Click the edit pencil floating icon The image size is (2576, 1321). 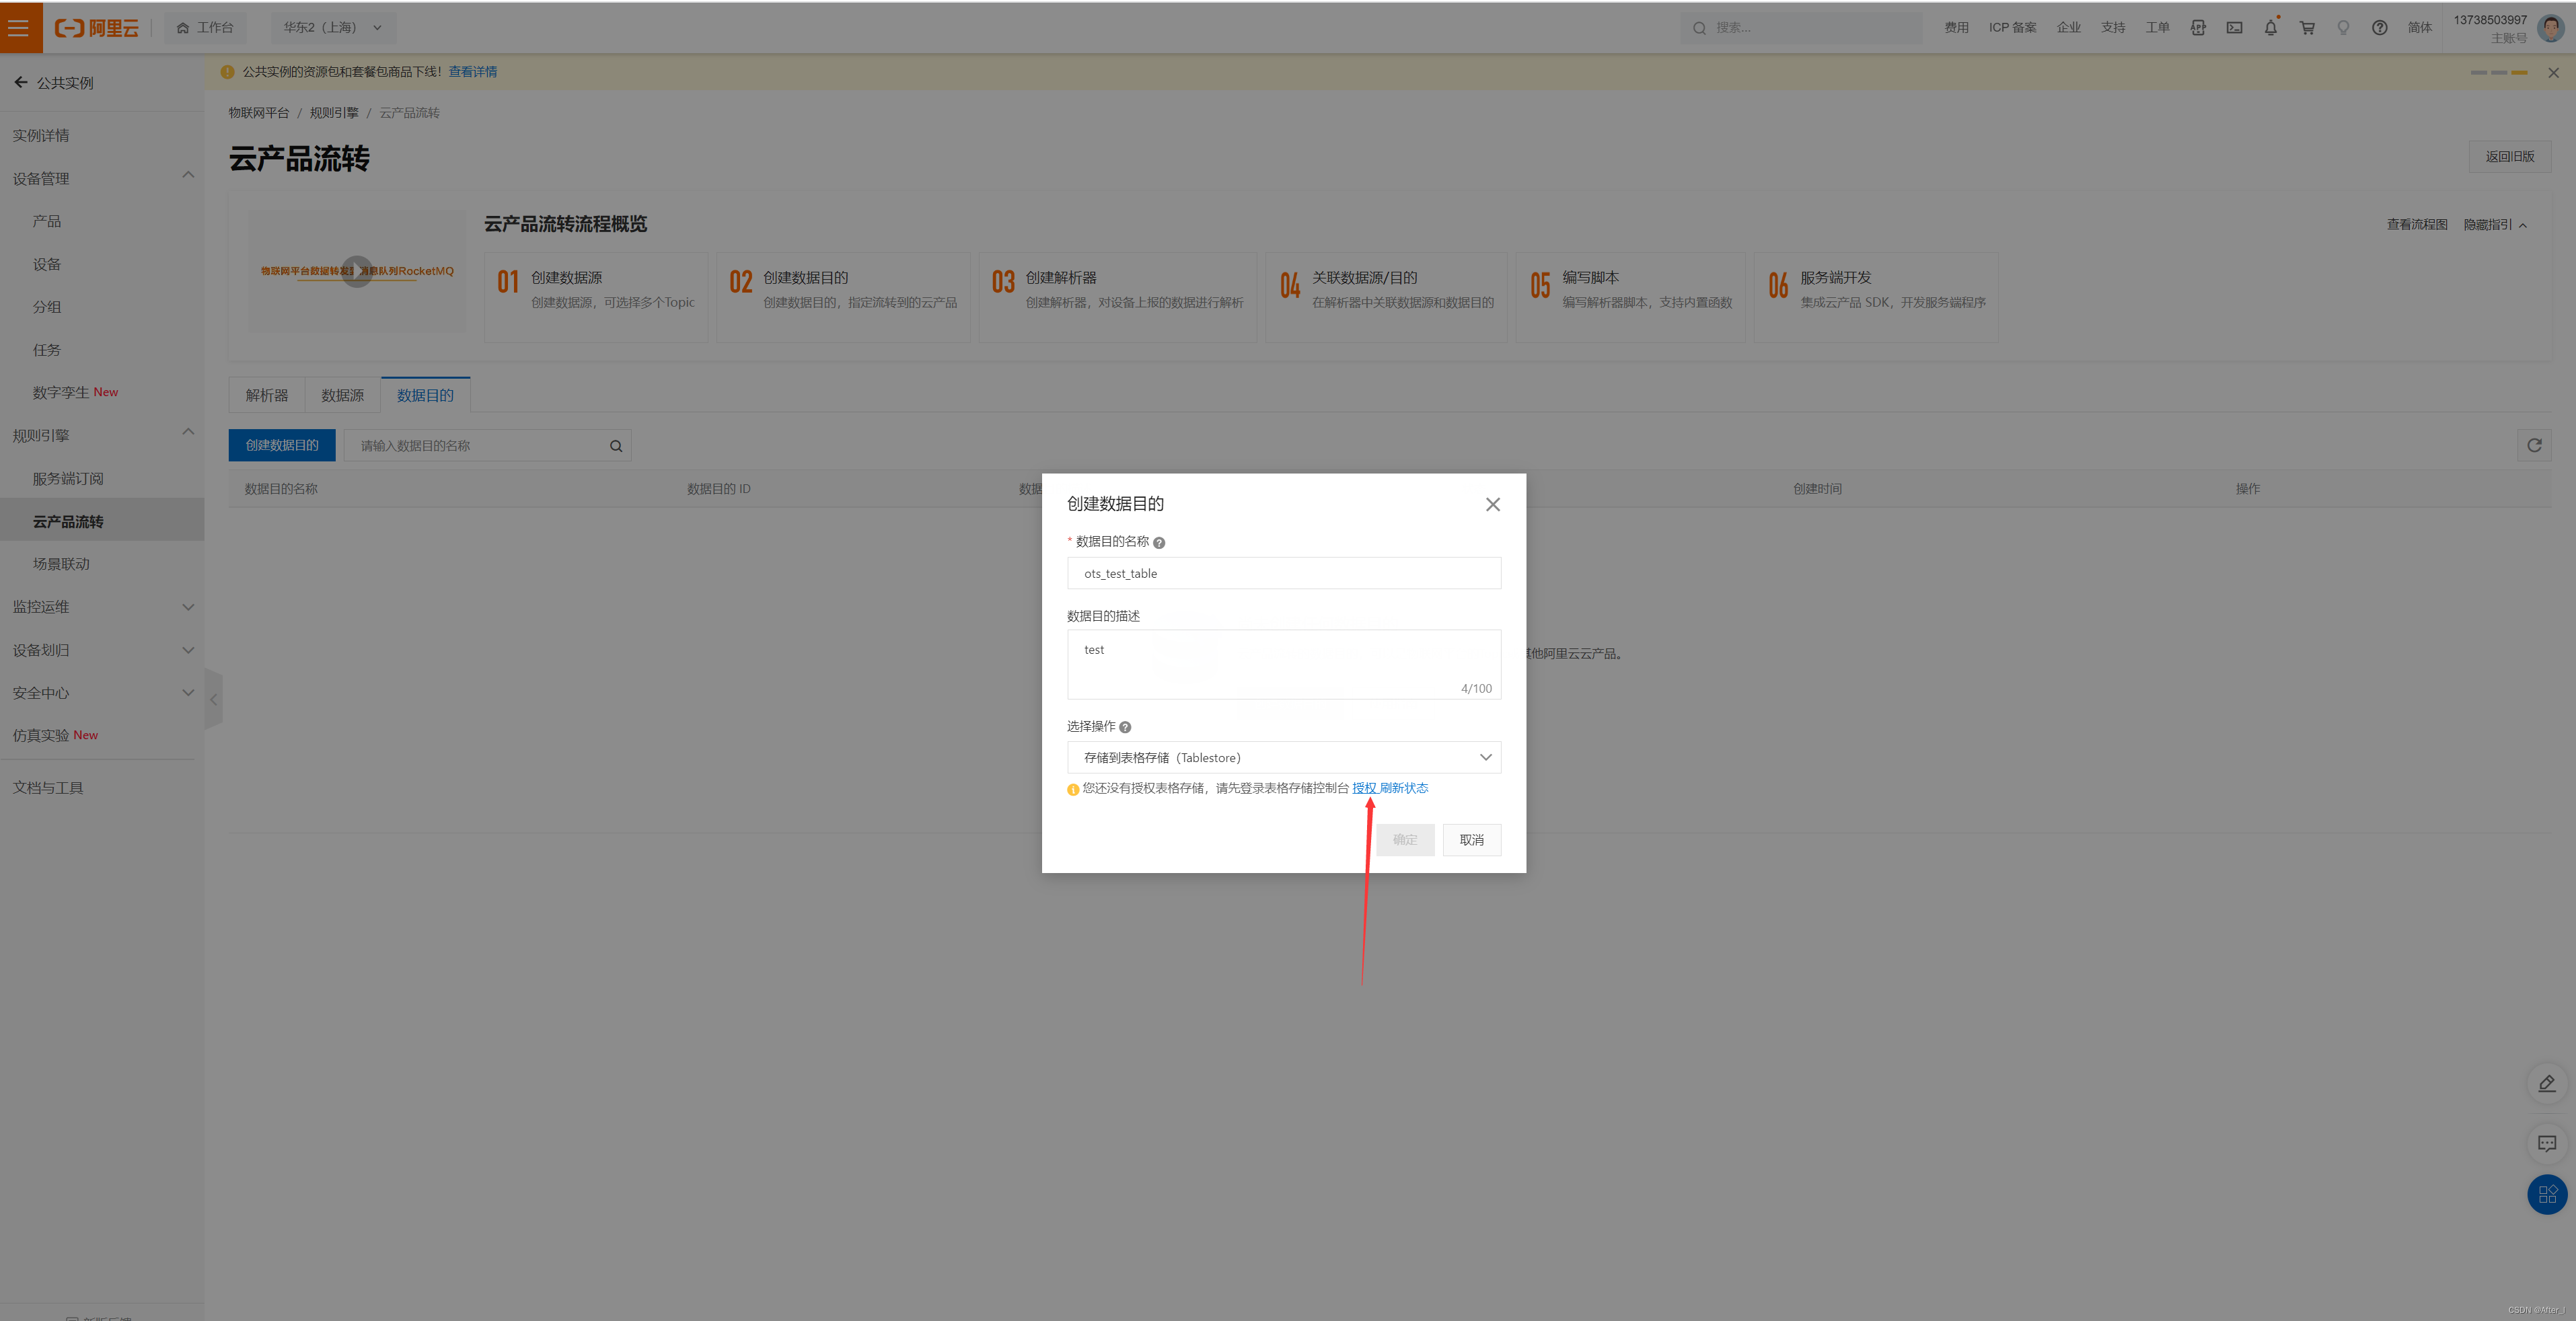[2546, 1083]
